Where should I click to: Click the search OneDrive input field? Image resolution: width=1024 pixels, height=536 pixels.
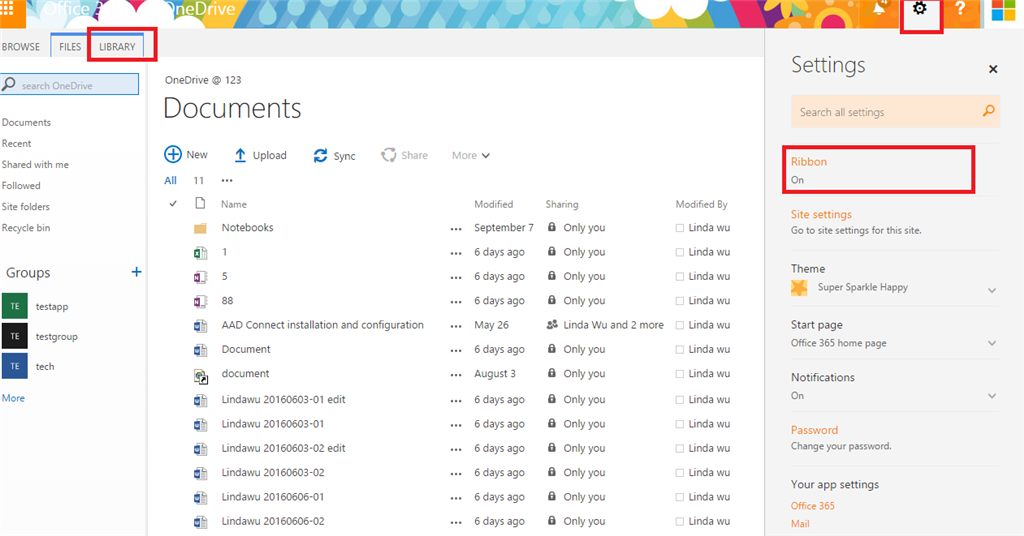click(x=69, y=84)
